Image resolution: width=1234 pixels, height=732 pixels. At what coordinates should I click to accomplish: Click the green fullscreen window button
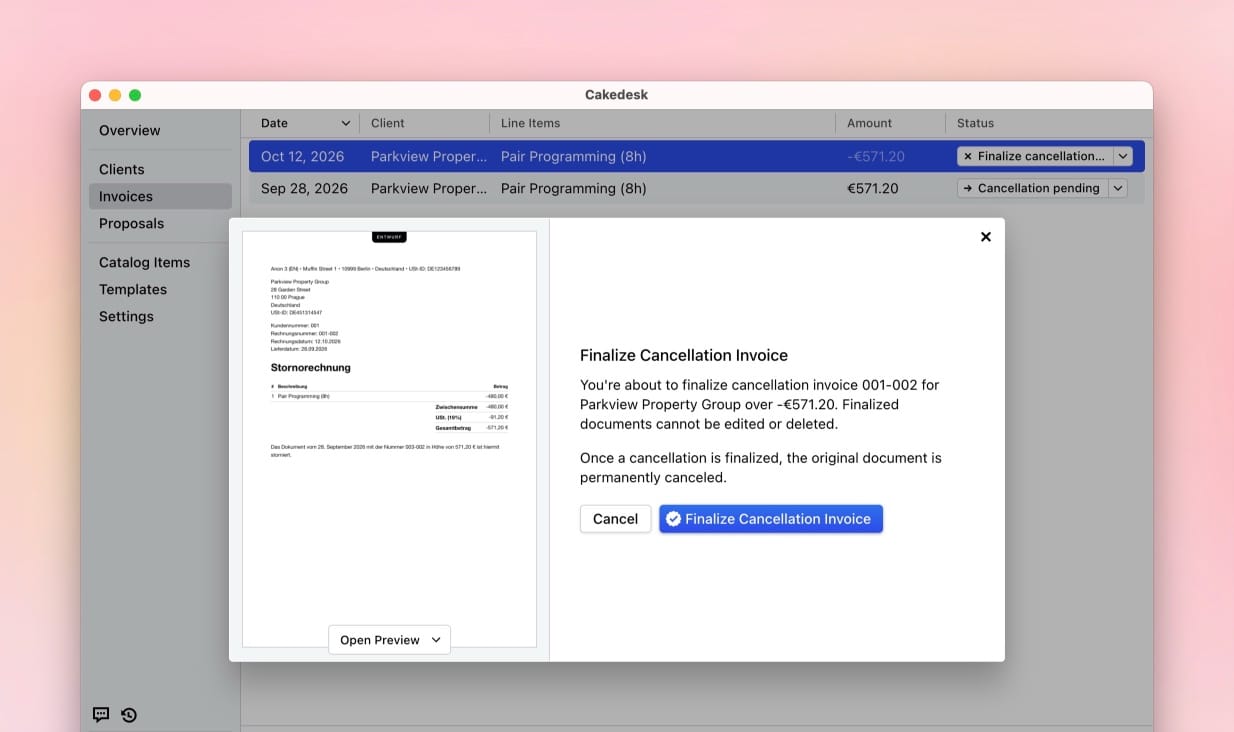point(135,95)
